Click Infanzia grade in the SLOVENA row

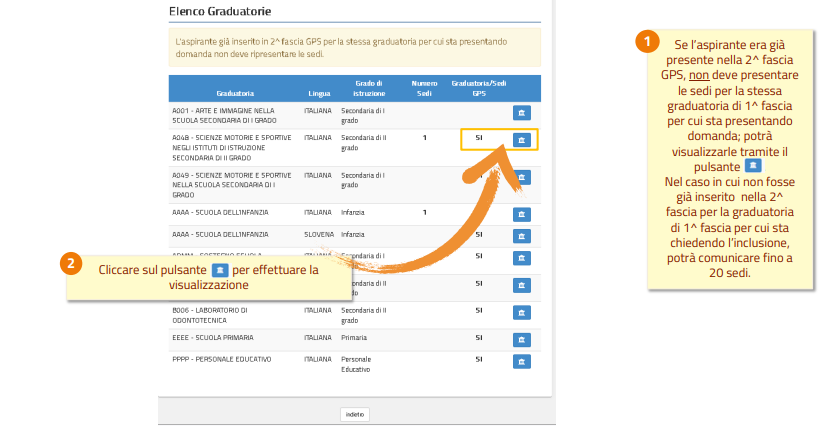(352, 234)
